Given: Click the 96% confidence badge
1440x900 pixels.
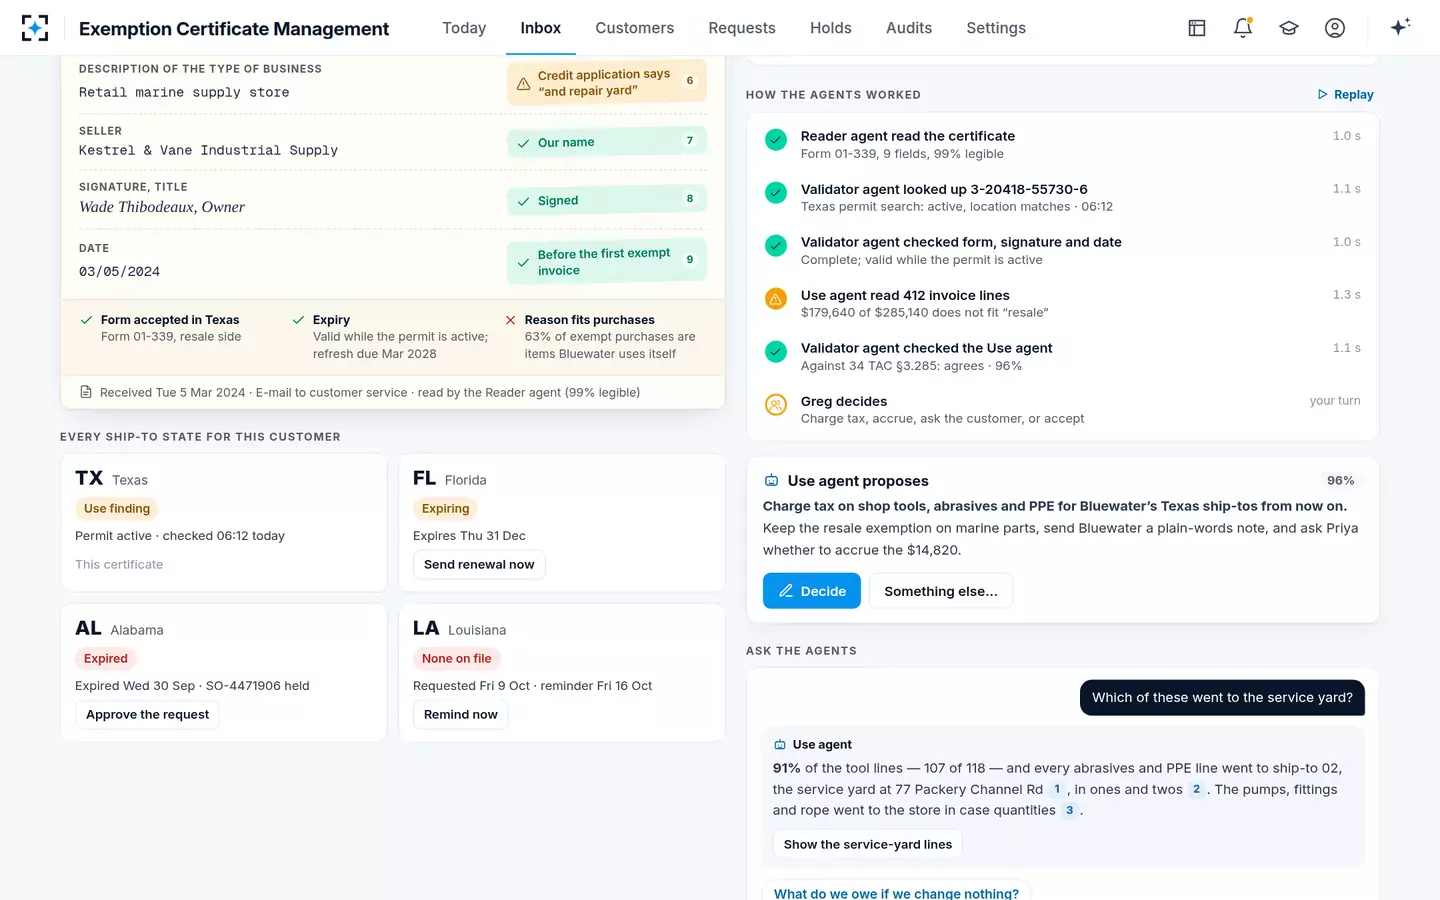Looking at the screenshot, I should click(1340, 481).
